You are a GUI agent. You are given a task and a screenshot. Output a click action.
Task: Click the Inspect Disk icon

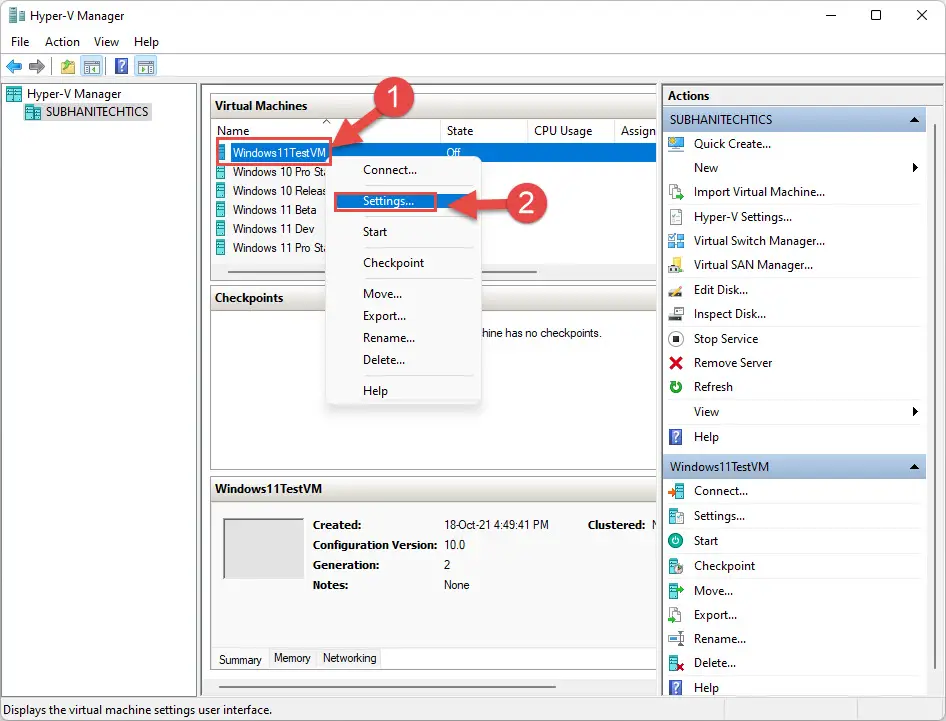(676, 314)
